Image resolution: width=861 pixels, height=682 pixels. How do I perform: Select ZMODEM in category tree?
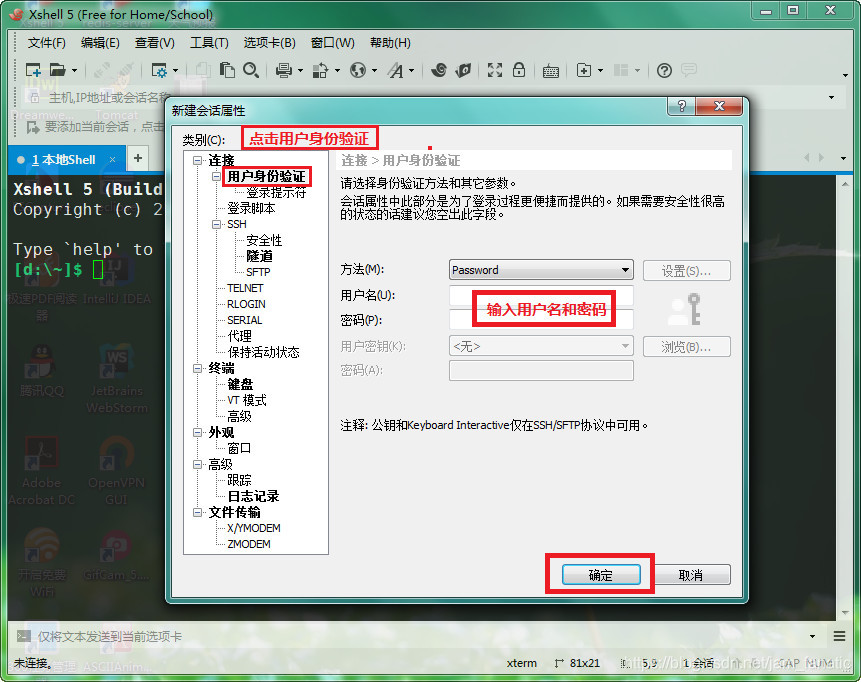pos(249,544)
